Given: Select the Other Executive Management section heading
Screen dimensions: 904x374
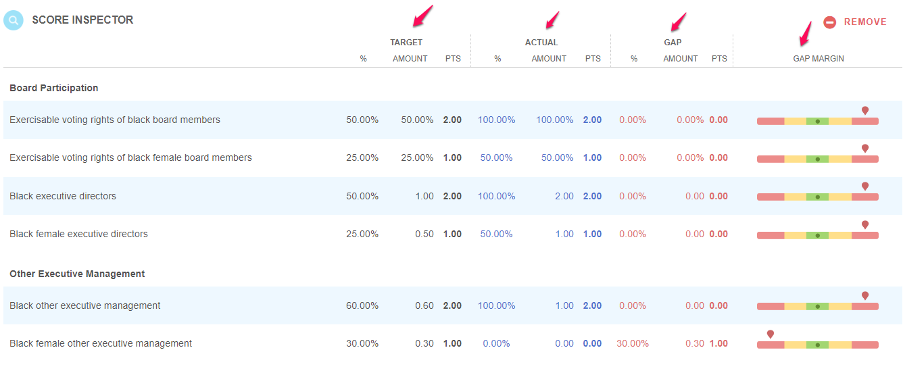Looking at the screenshot, I should 77,274.
